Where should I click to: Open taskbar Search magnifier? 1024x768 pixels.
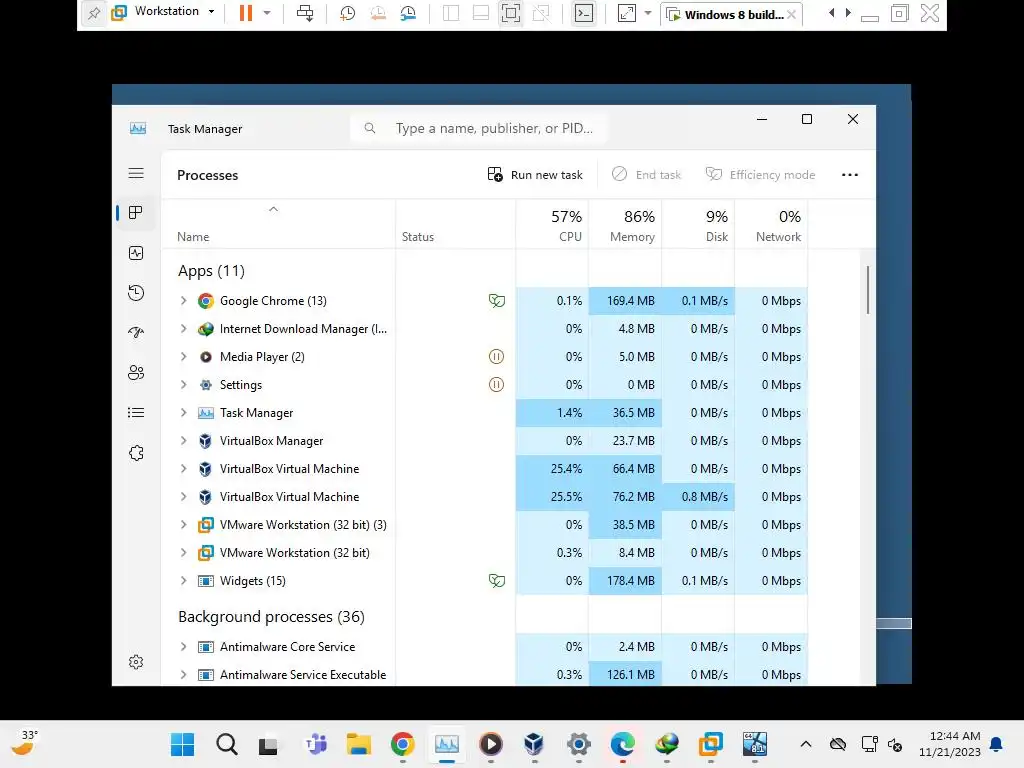pos(227,744)
